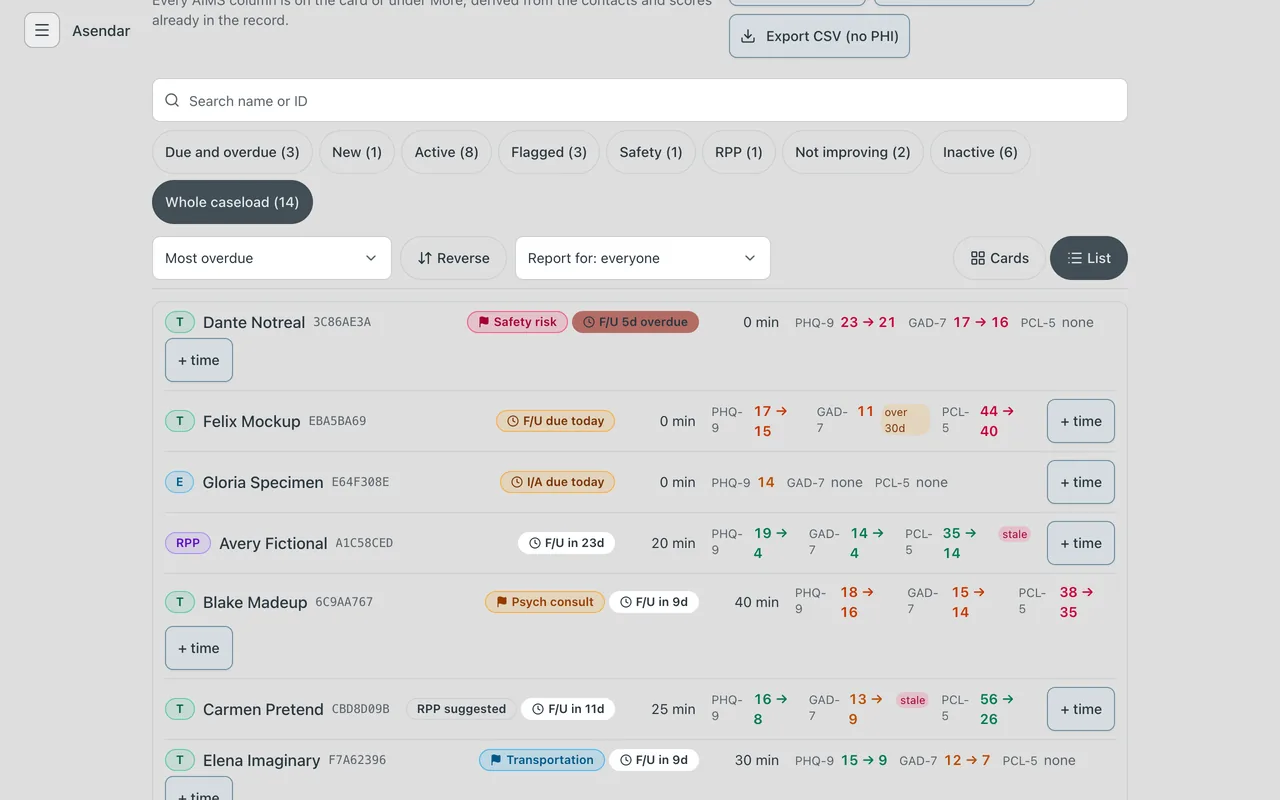Switch to List view

coord(1089,258)
